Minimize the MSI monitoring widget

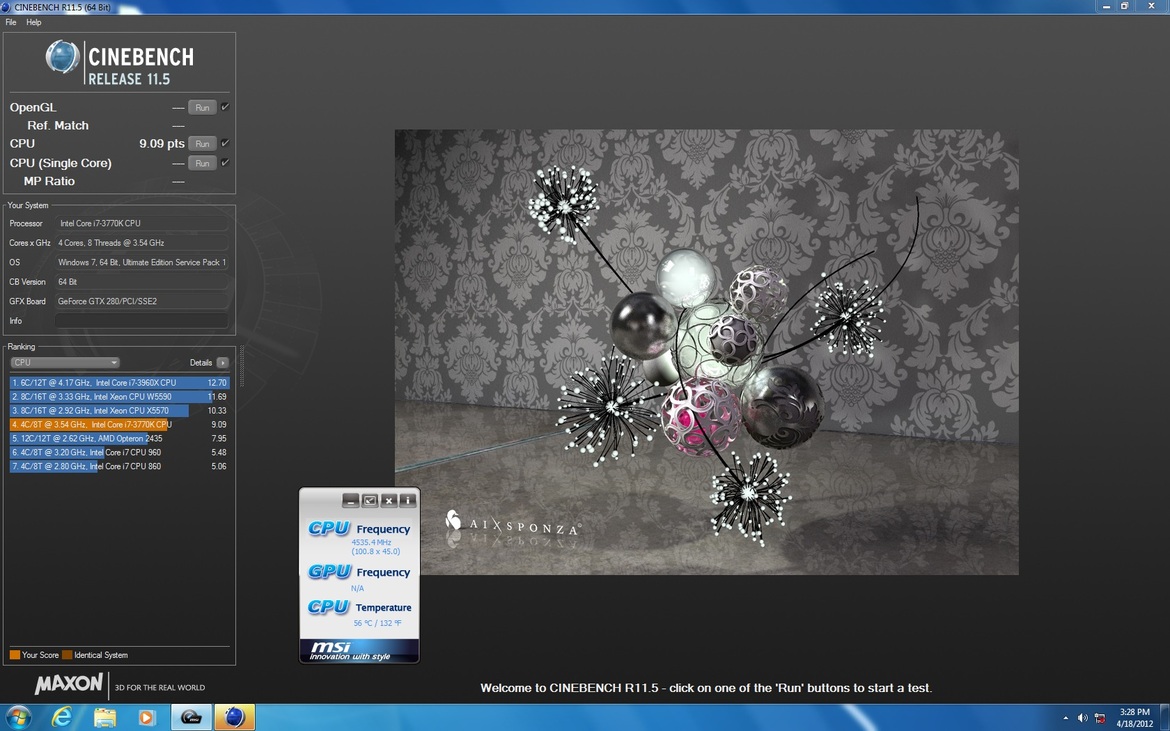(x=351, y=501)
